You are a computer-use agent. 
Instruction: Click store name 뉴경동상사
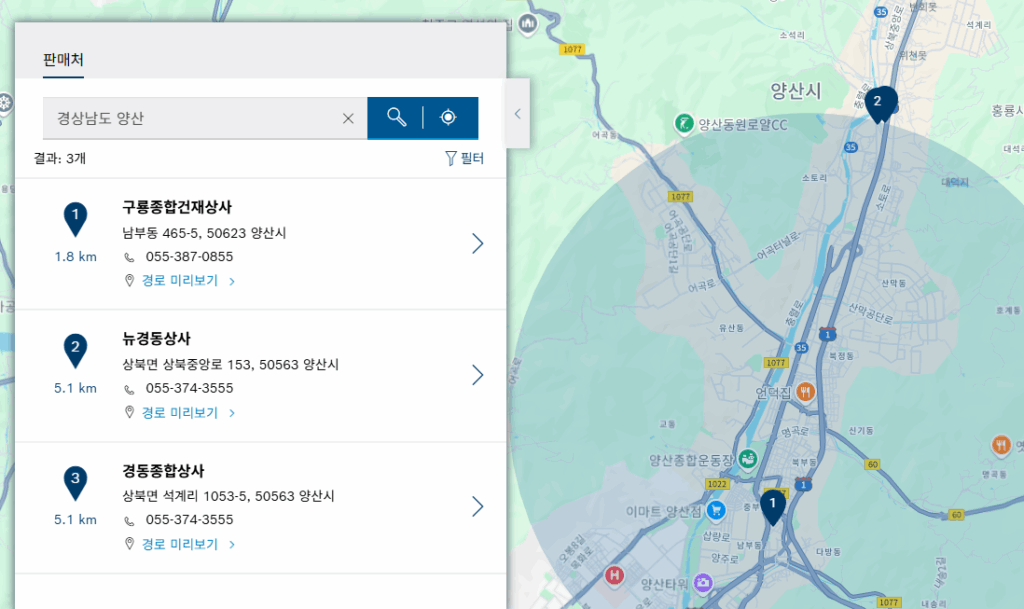pyautogui.click(x=156, y=339)
